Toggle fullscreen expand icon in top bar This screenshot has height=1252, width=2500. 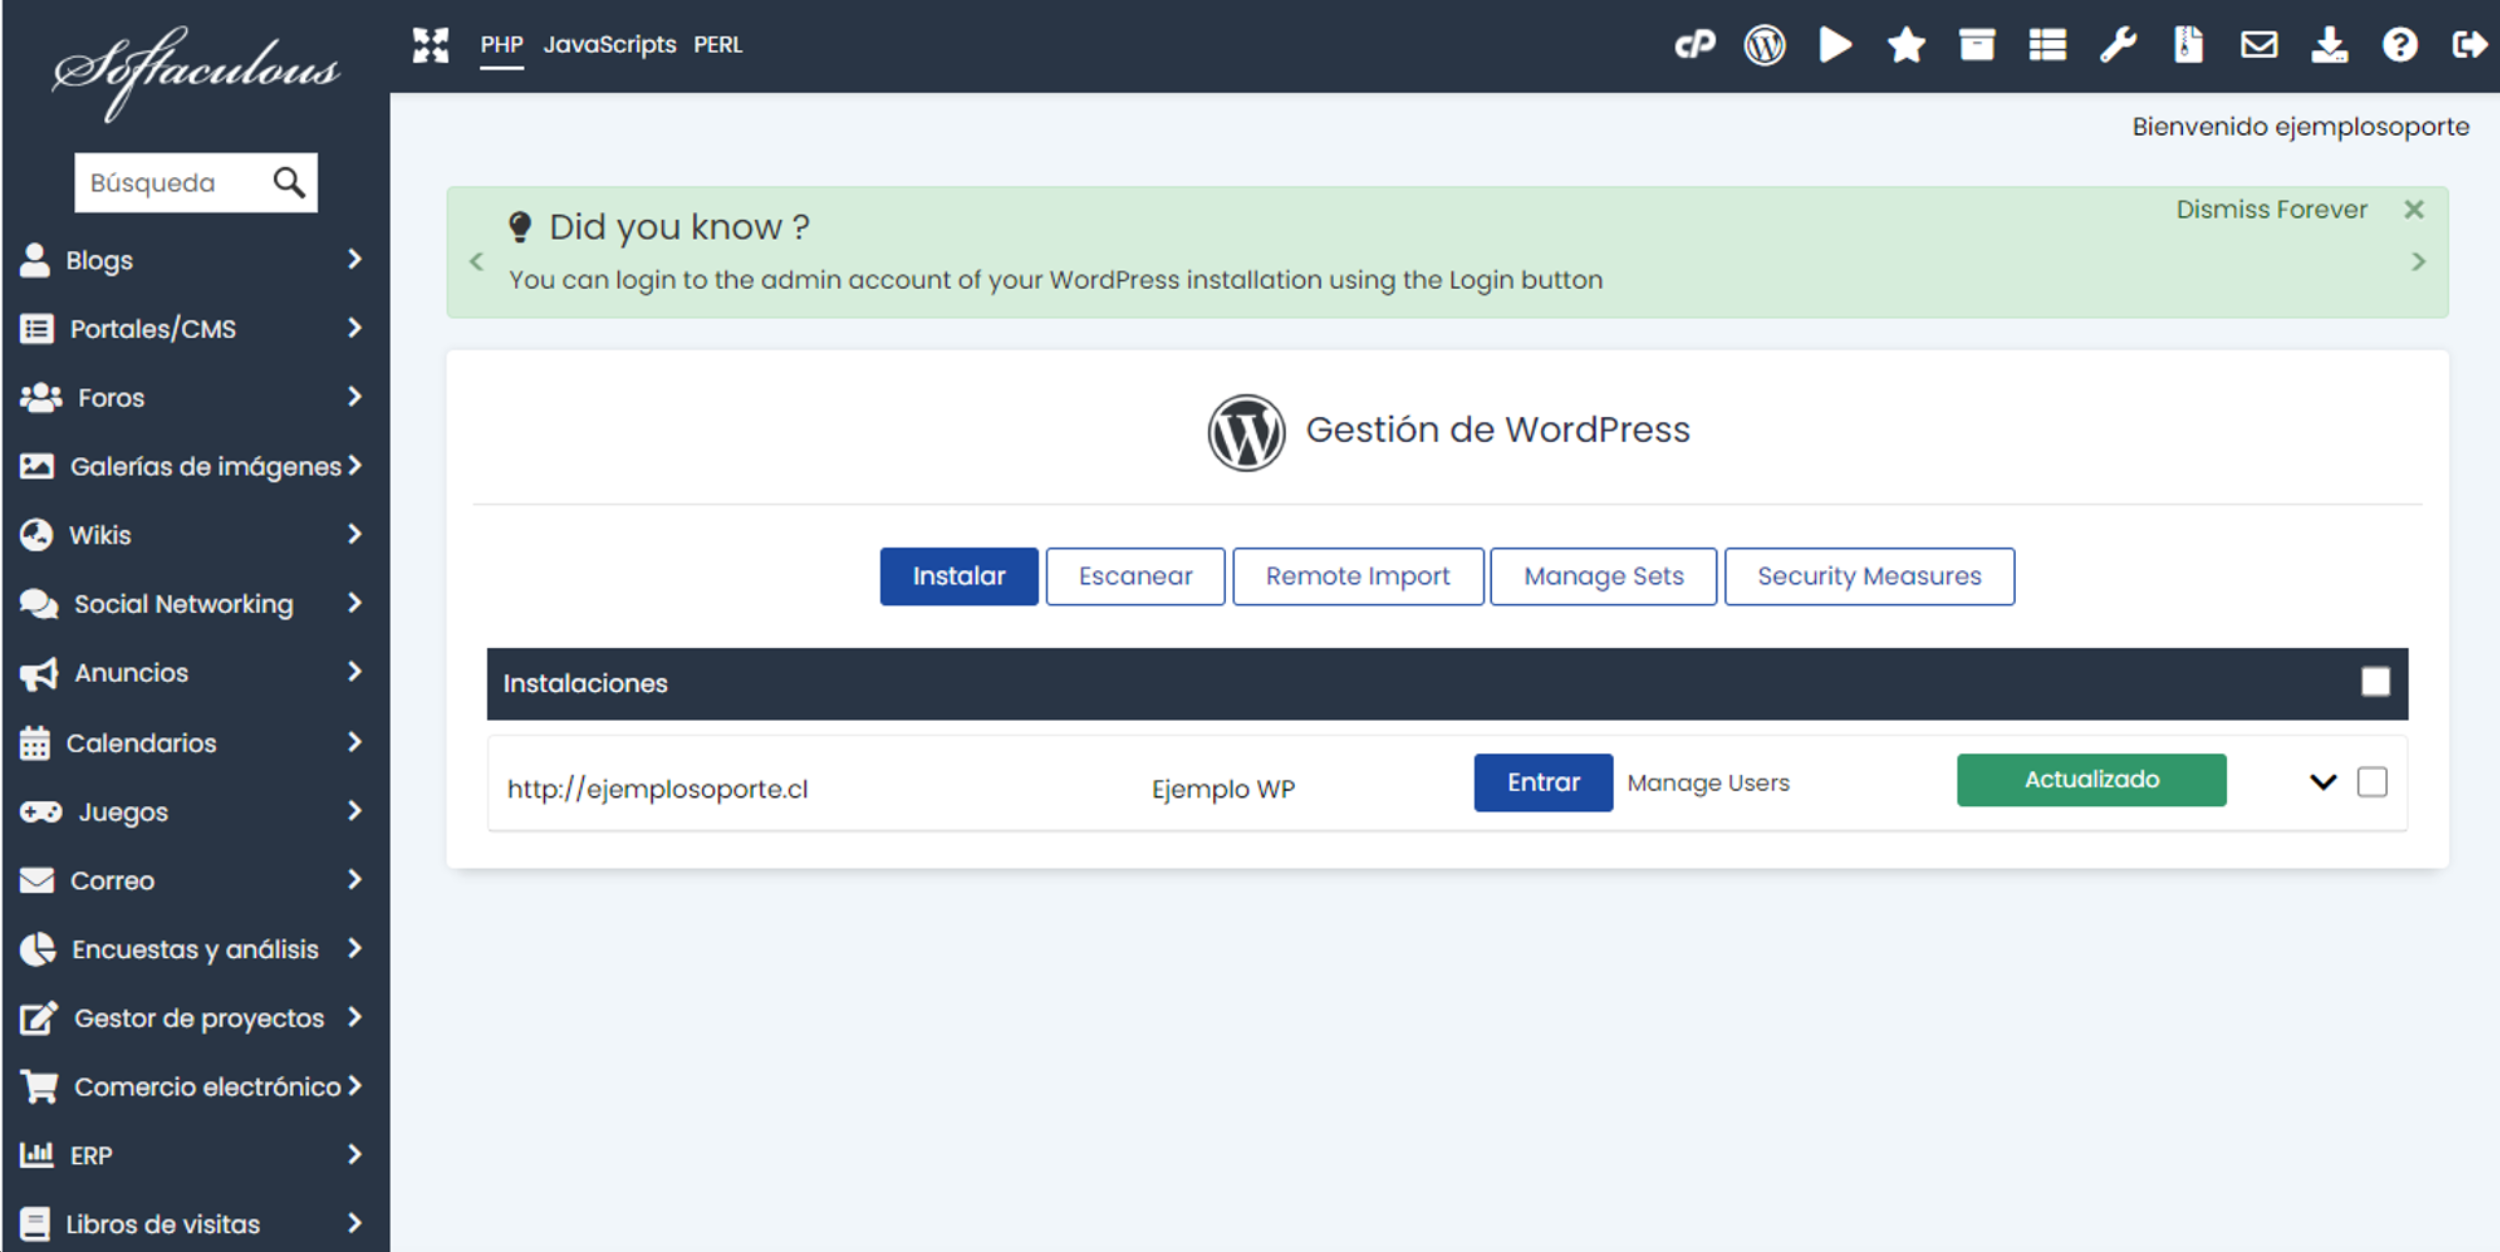431,45
